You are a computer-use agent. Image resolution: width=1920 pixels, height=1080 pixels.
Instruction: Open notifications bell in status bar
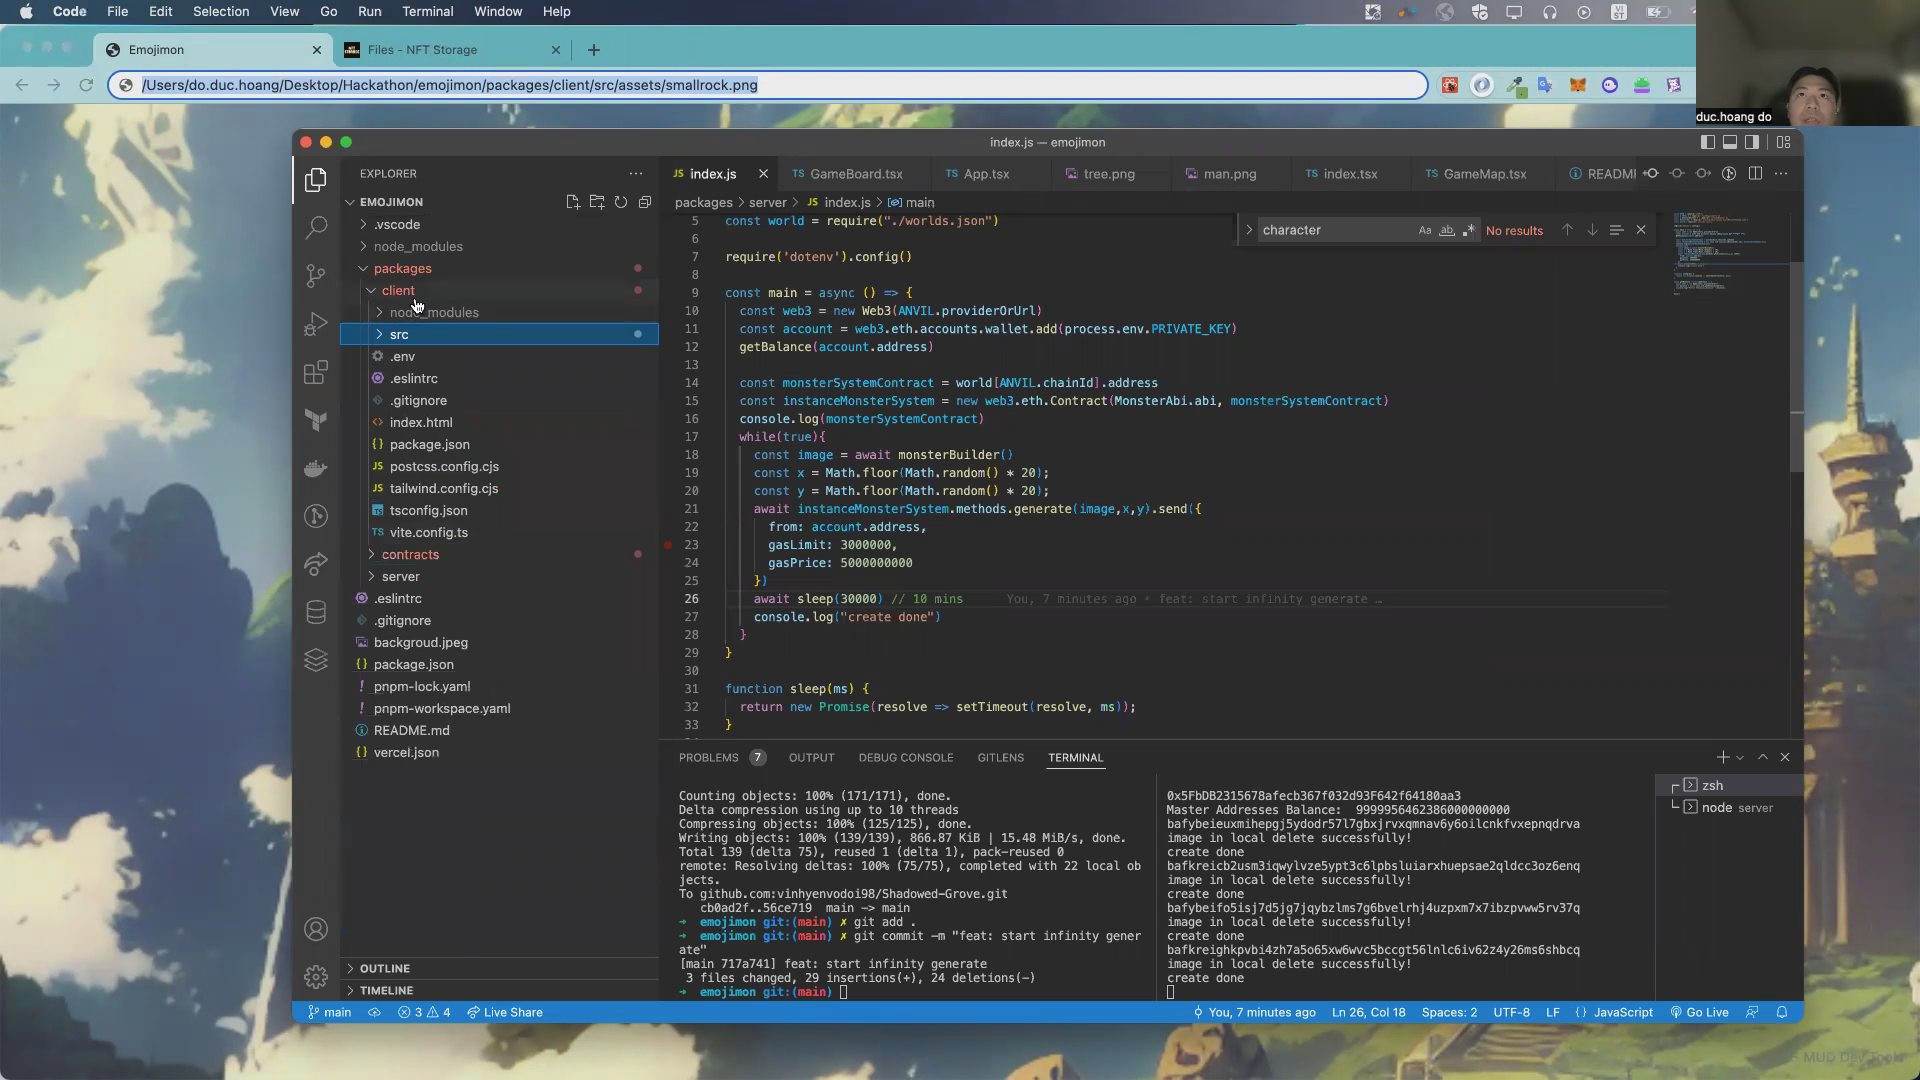tap(1782, 1012)
